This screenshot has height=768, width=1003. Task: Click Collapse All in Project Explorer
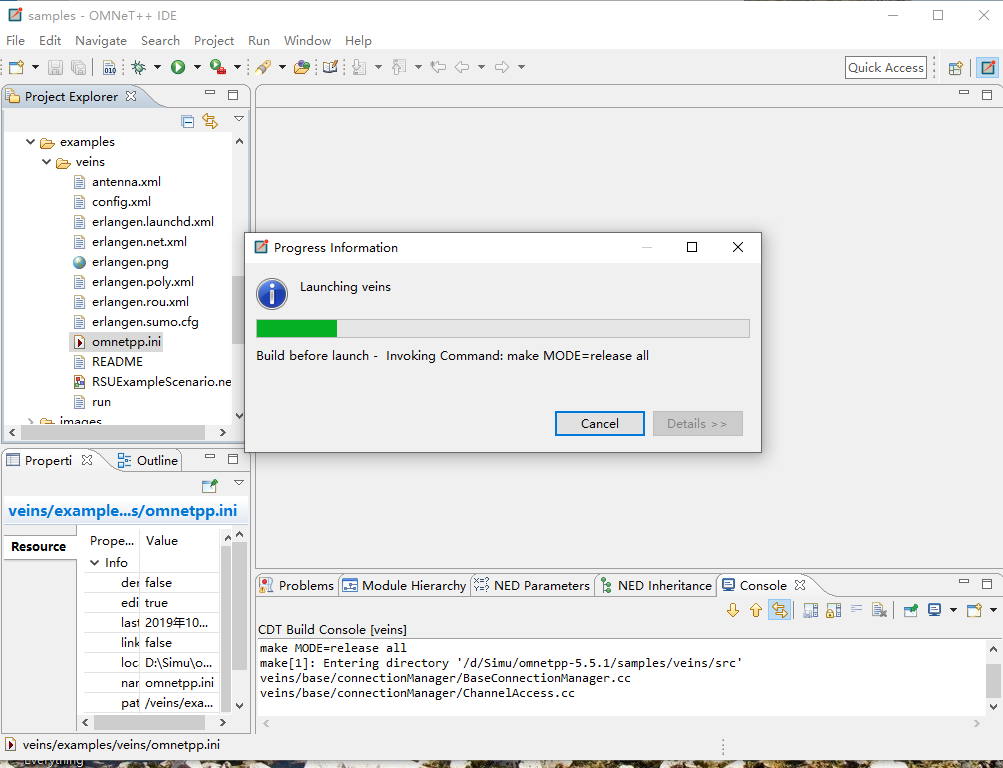(x=187, y=121)
